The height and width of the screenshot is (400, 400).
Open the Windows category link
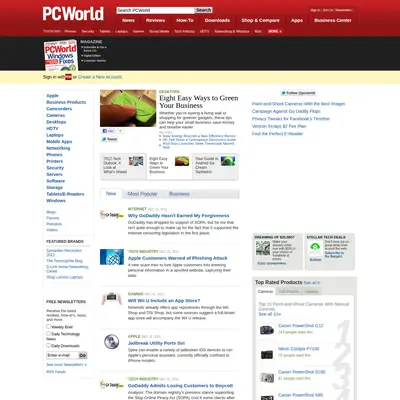pos(56,201)
